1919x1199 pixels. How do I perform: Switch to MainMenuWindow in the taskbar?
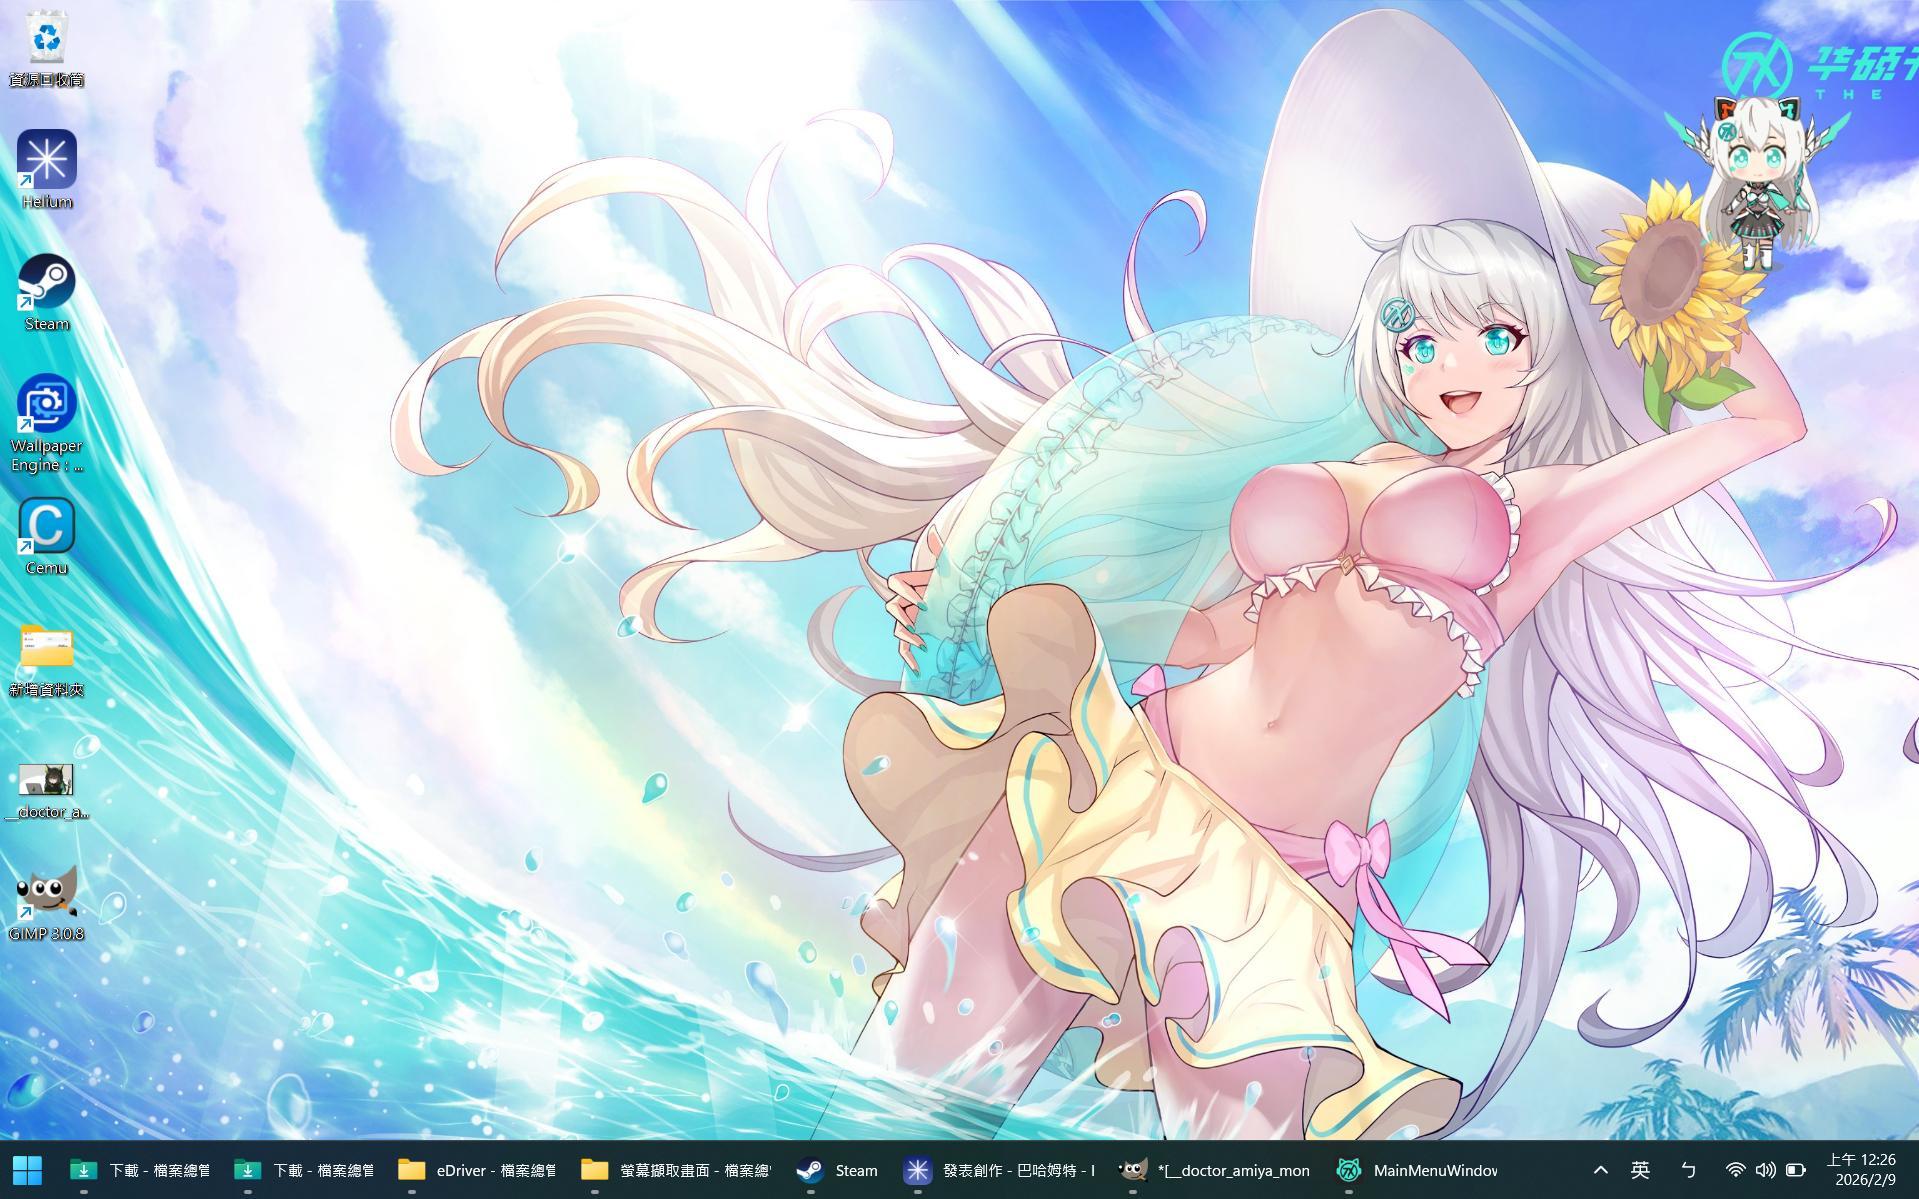coord(1417,1170)
